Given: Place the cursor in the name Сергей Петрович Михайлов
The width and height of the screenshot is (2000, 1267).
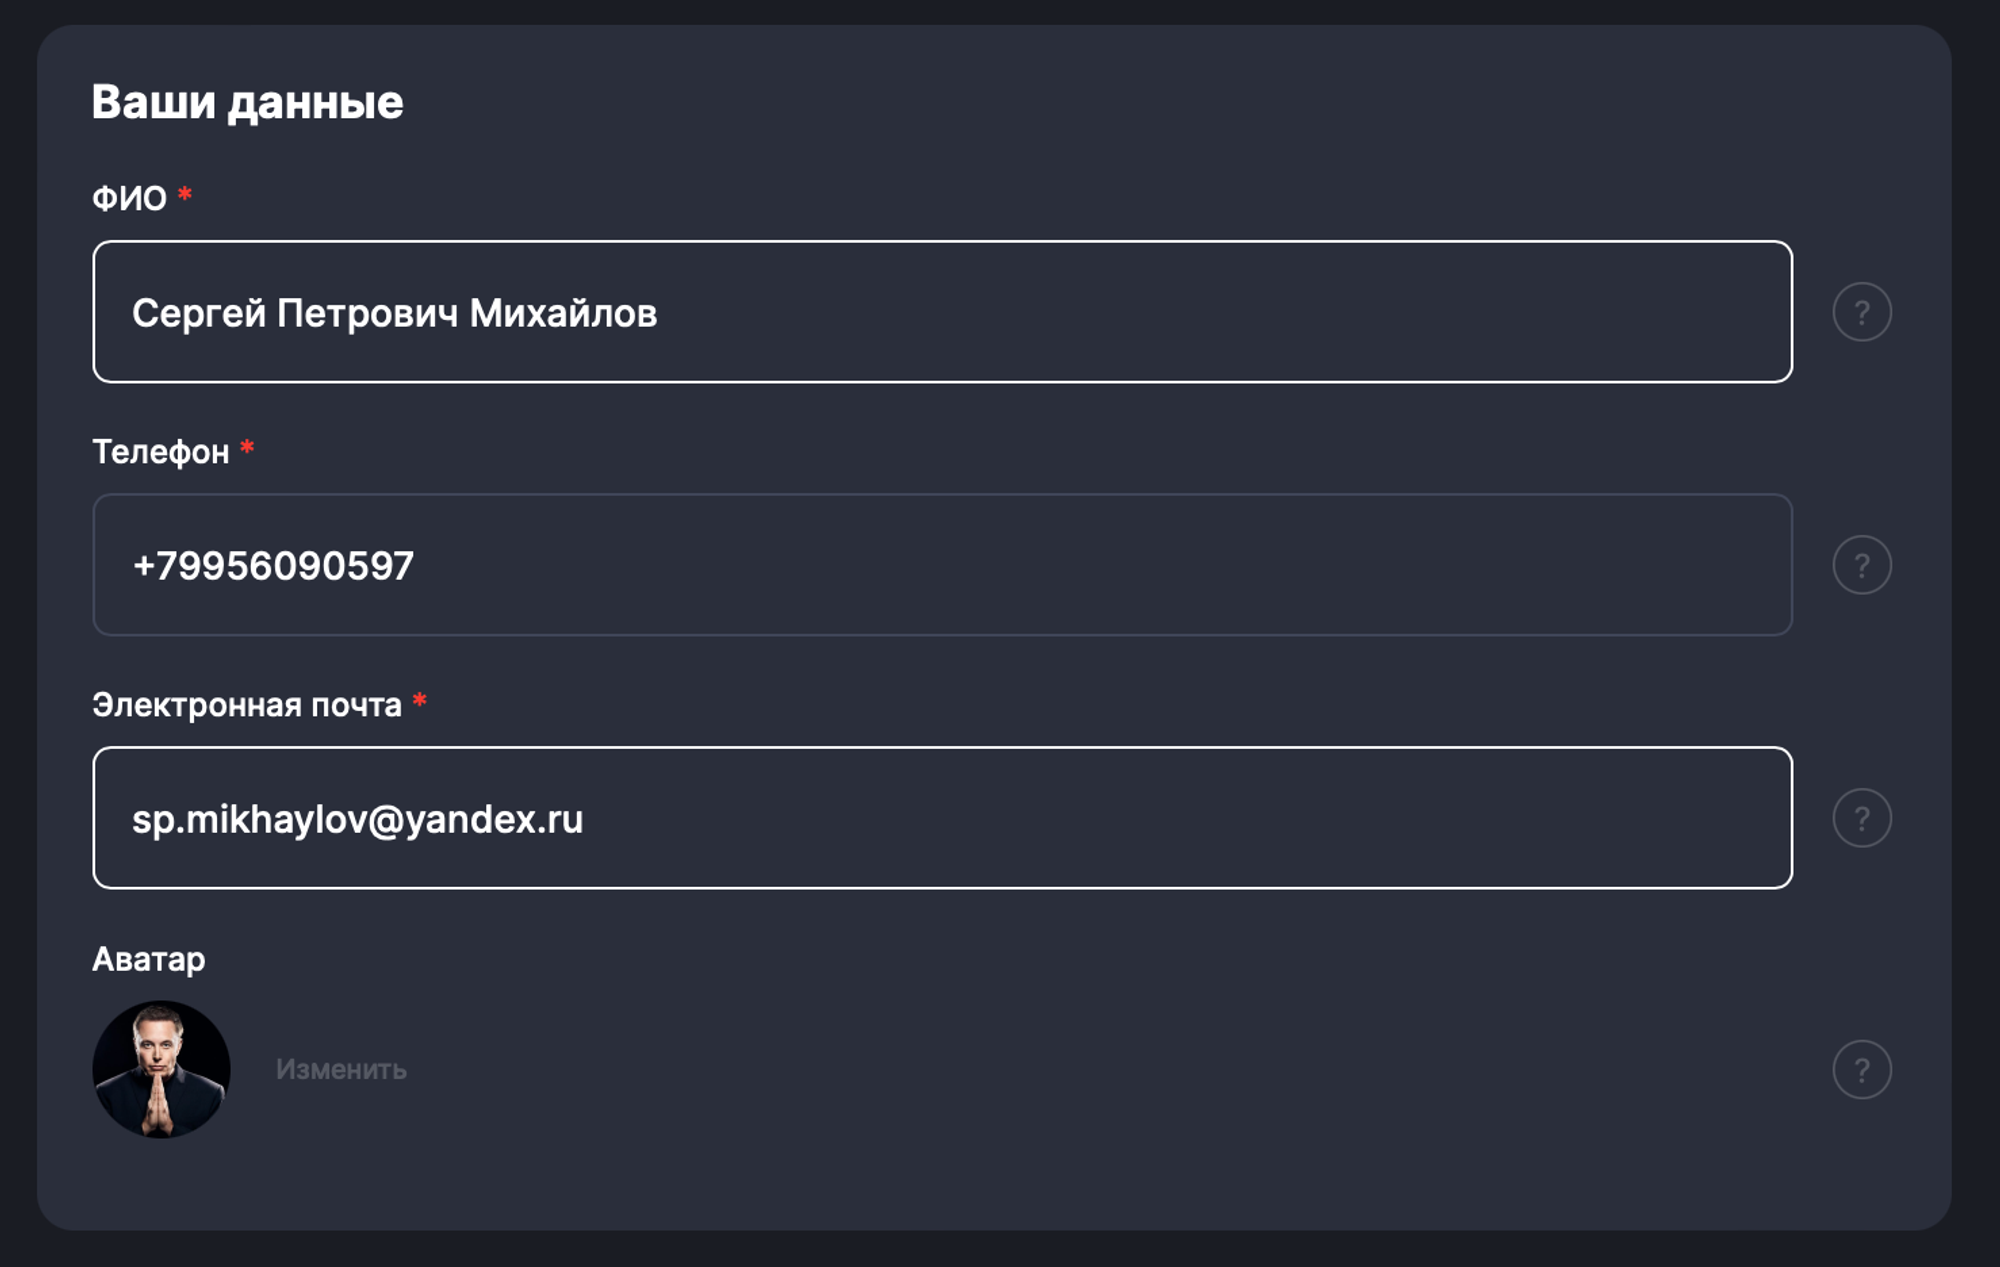Looking at the screenshot, I should click(x=394, y=313).
